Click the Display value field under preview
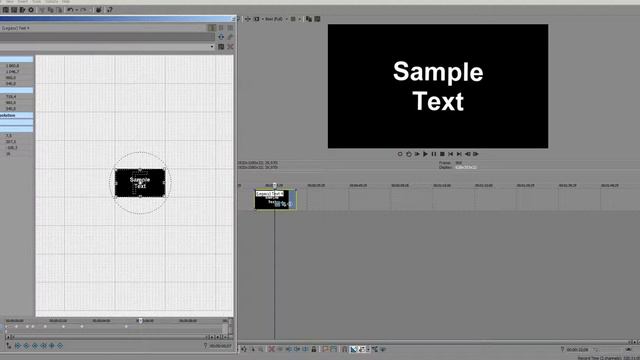The width and height of the screenshot is (640, 360). pos(466,167)
